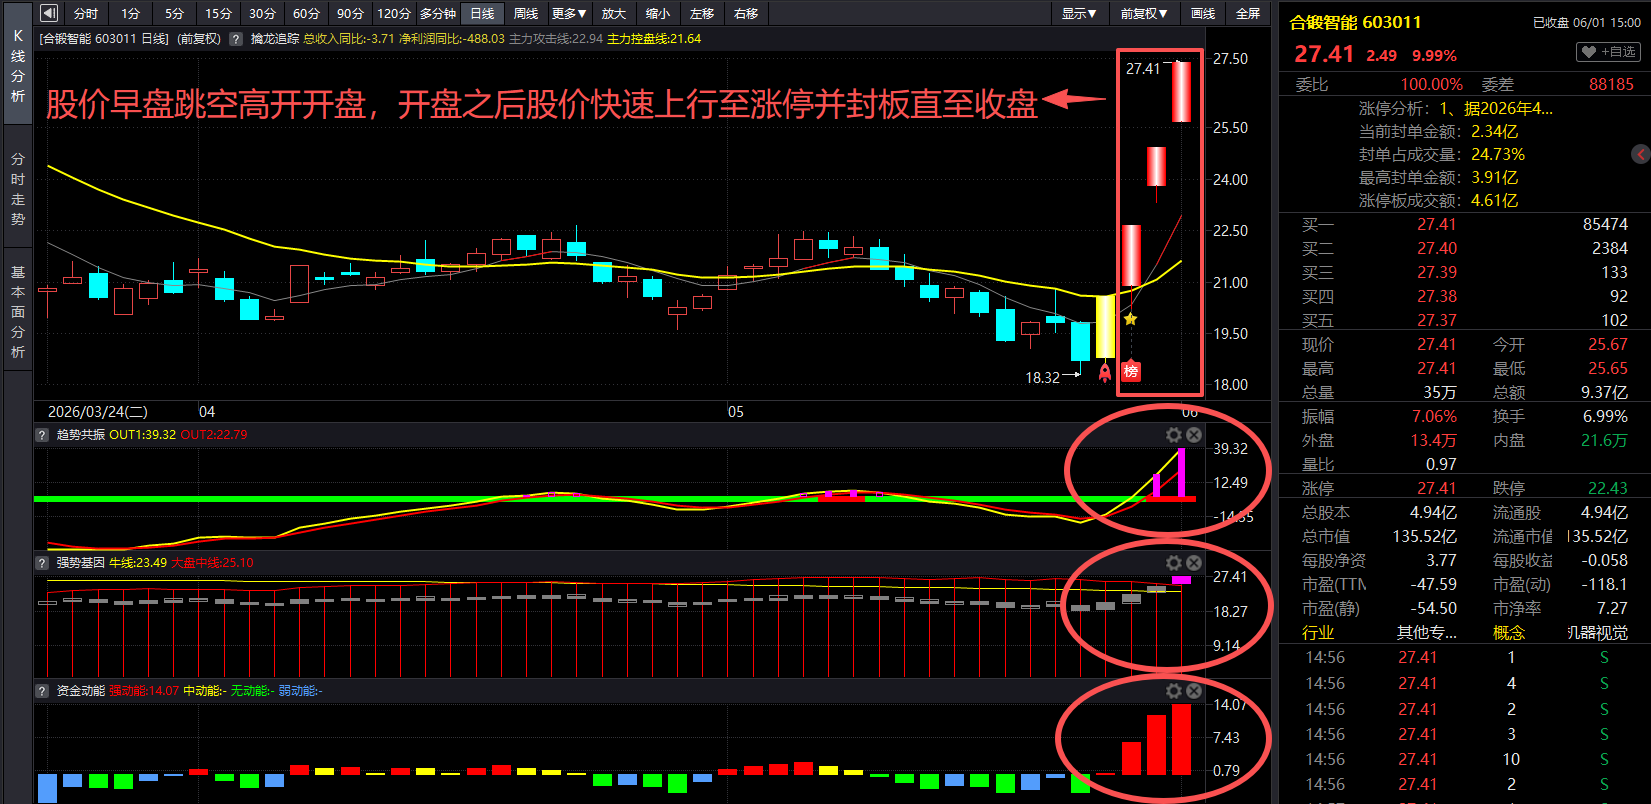Click the 买五 bid price row
The width and height of the screenshot is (1651, 804).
pyautogui.click(x=1464, y=320)
